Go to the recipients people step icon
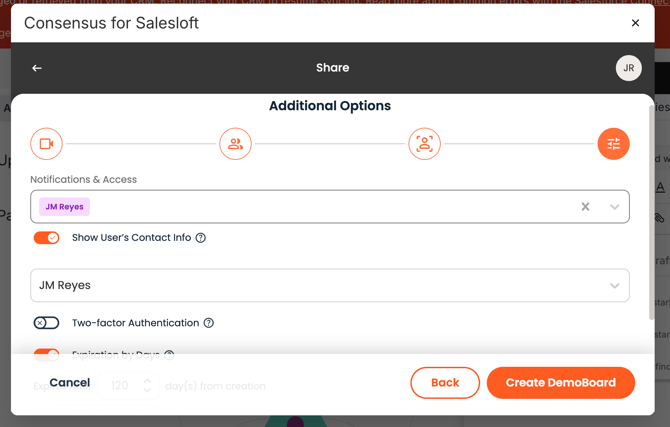 pyautogui.click(x=235, y=144)
